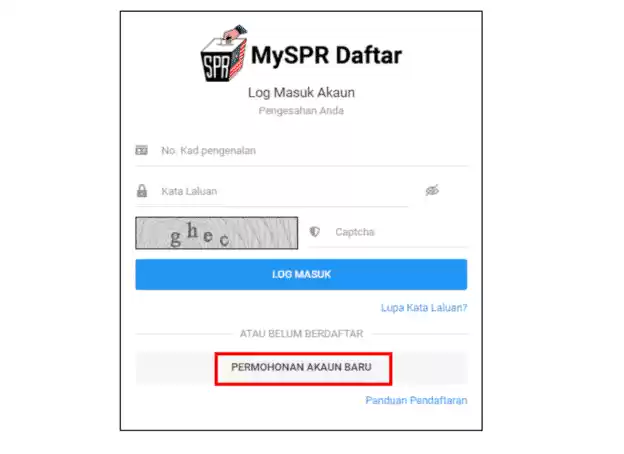Click the SPR ballot box logo

(x=224, y=53)
